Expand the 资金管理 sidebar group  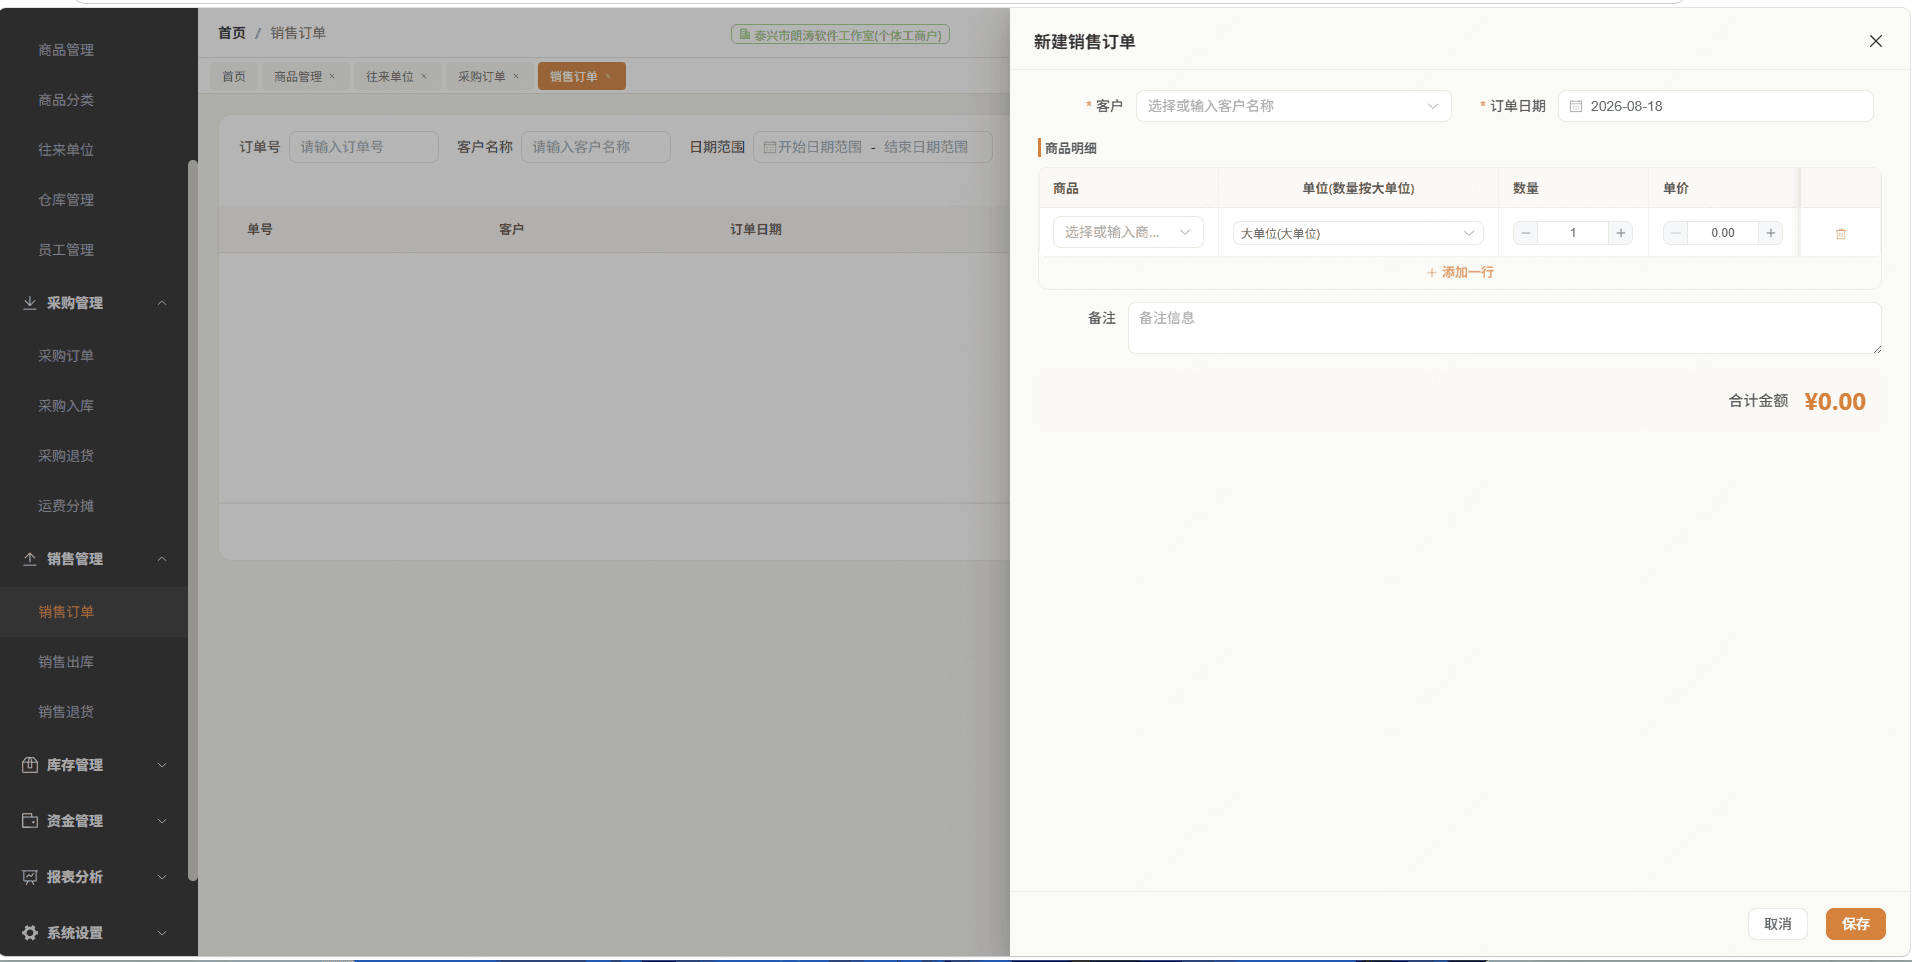(x=94, y=821)
